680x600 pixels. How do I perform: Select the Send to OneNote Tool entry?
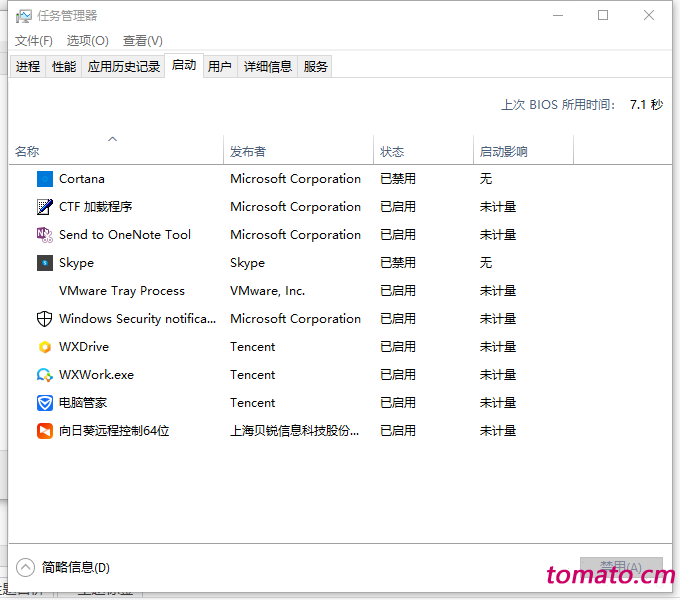pyautogui.click(x=125, y=235)
